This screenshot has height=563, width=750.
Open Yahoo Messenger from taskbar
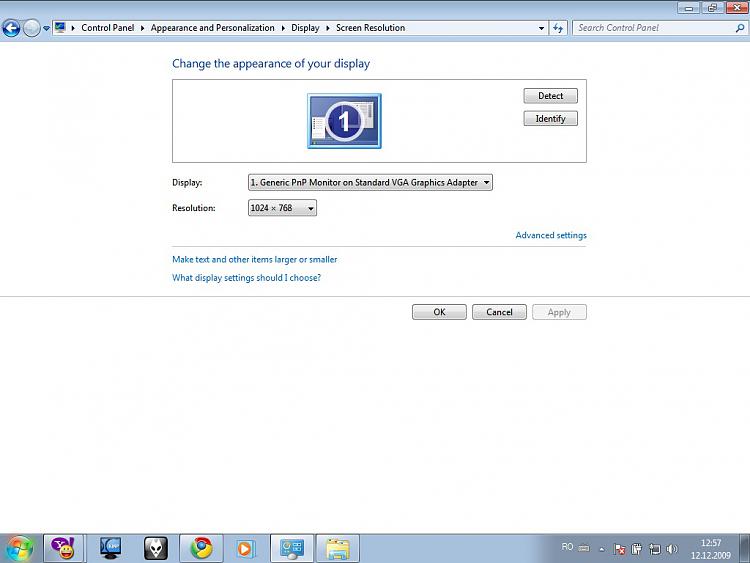[x=64, y=548]
